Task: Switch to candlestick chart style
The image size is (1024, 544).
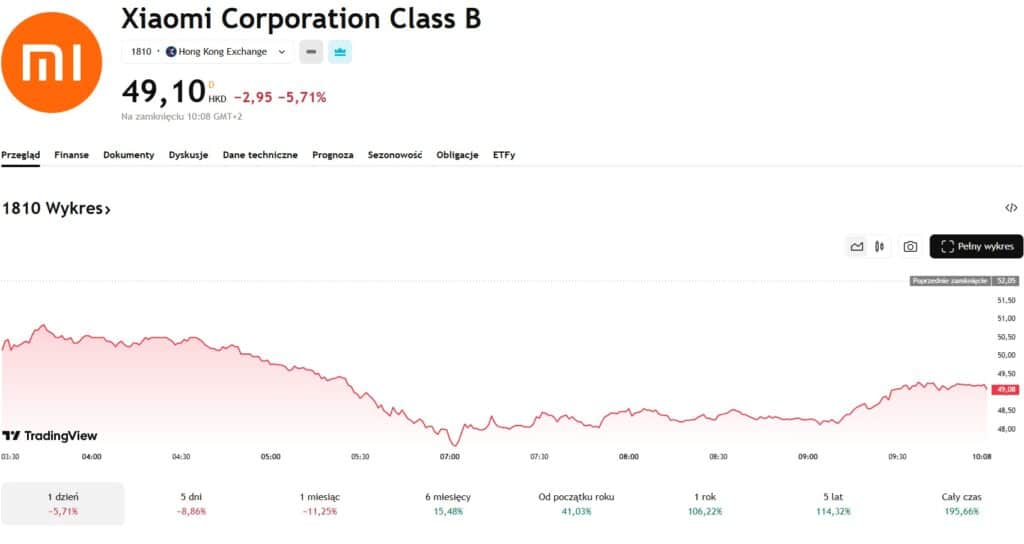Action: (880, 246)
